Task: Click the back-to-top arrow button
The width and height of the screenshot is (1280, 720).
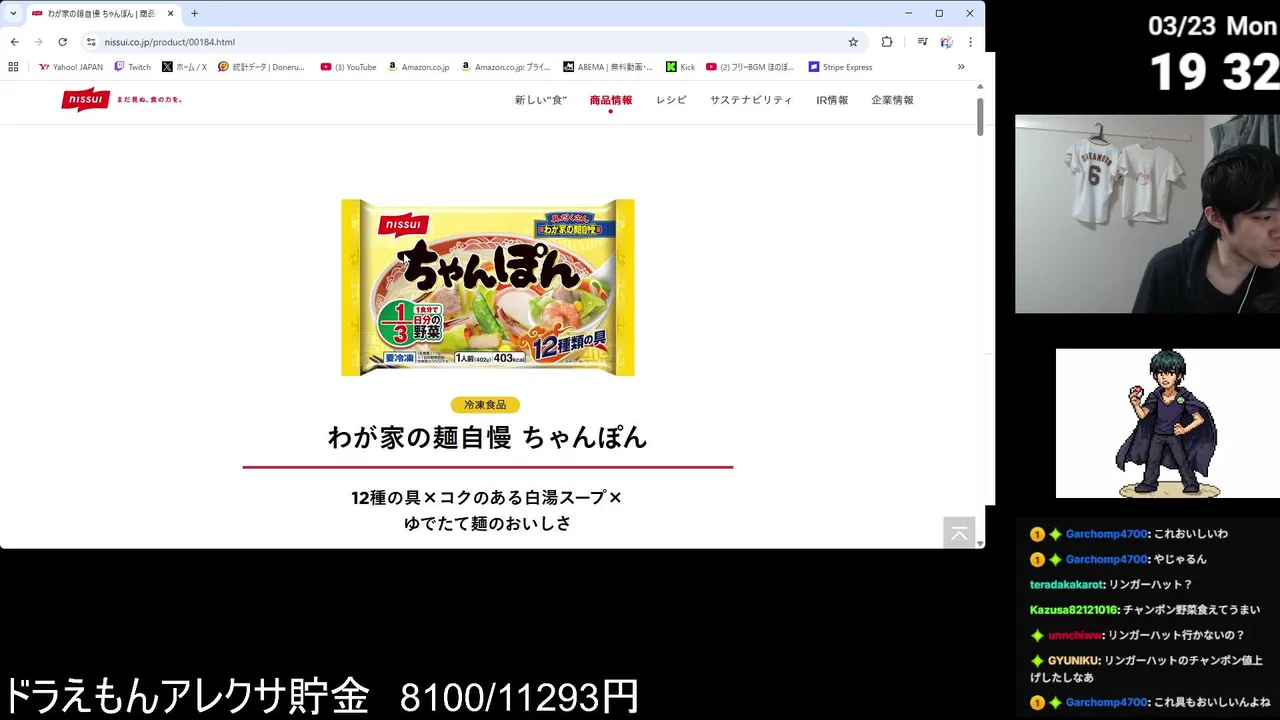Action: pos(959,533)
